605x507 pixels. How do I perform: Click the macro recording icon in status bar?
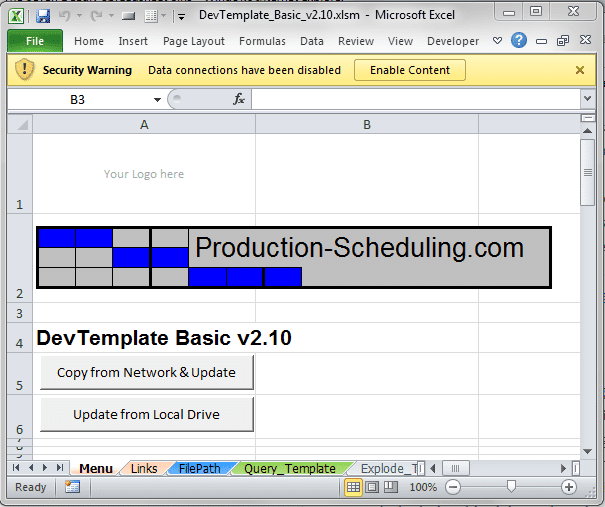(x=72, y=487)
